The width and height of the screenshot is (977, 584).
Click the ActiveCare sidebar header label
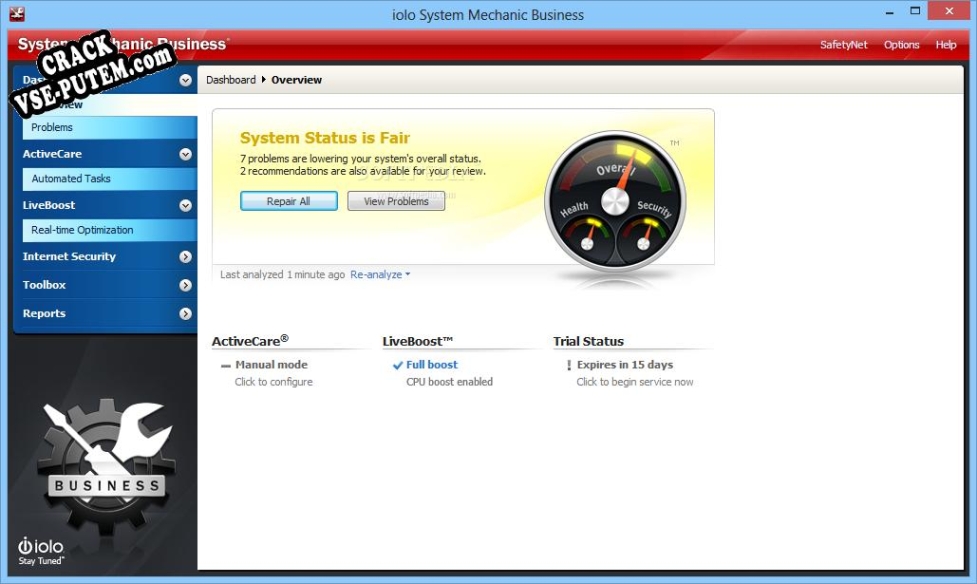point(52,154)
